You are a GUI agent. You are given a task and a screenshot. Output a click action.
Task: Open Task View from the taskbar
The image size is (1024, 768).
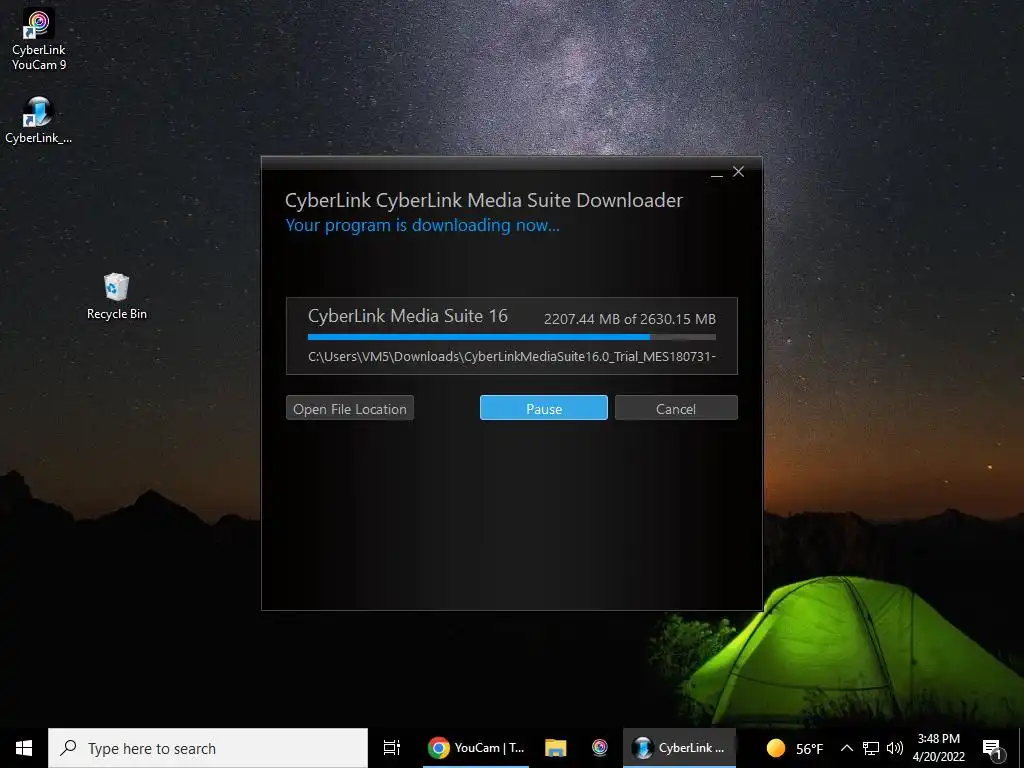[x=392, y=748]
